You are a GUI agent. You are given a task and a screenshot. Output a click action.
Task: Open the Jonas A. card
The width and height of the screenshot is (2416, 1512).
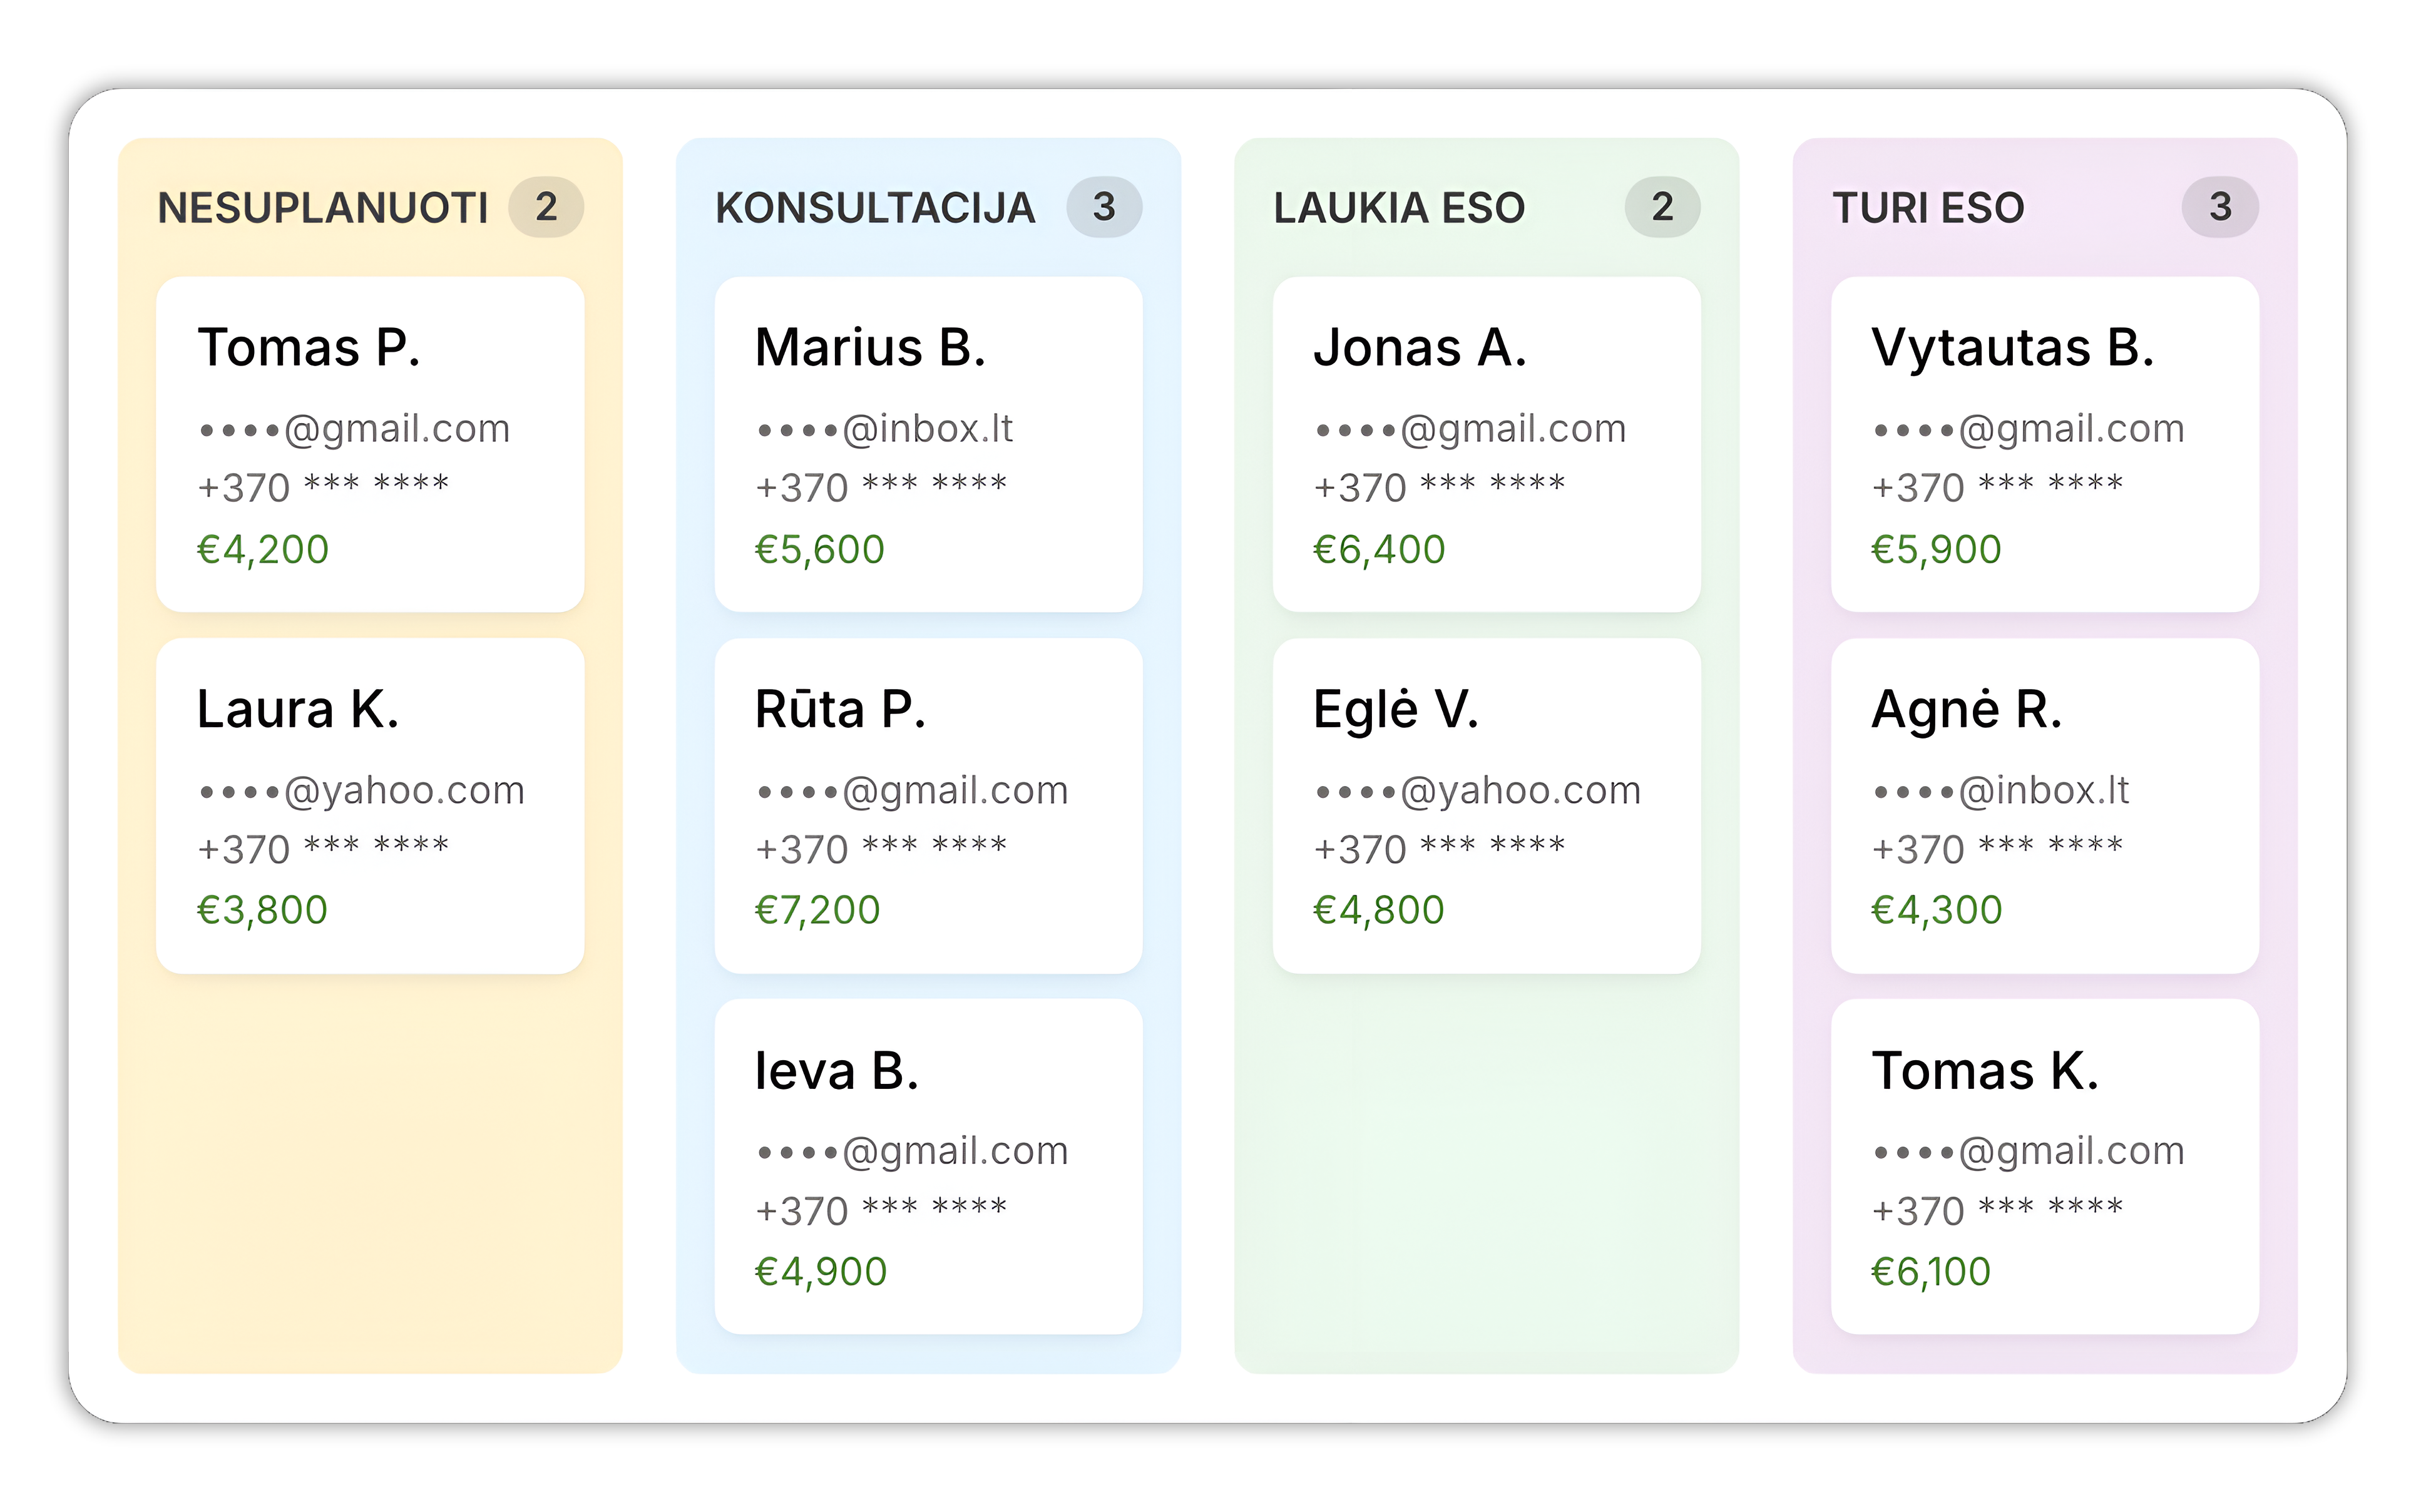pos(1486,444)
